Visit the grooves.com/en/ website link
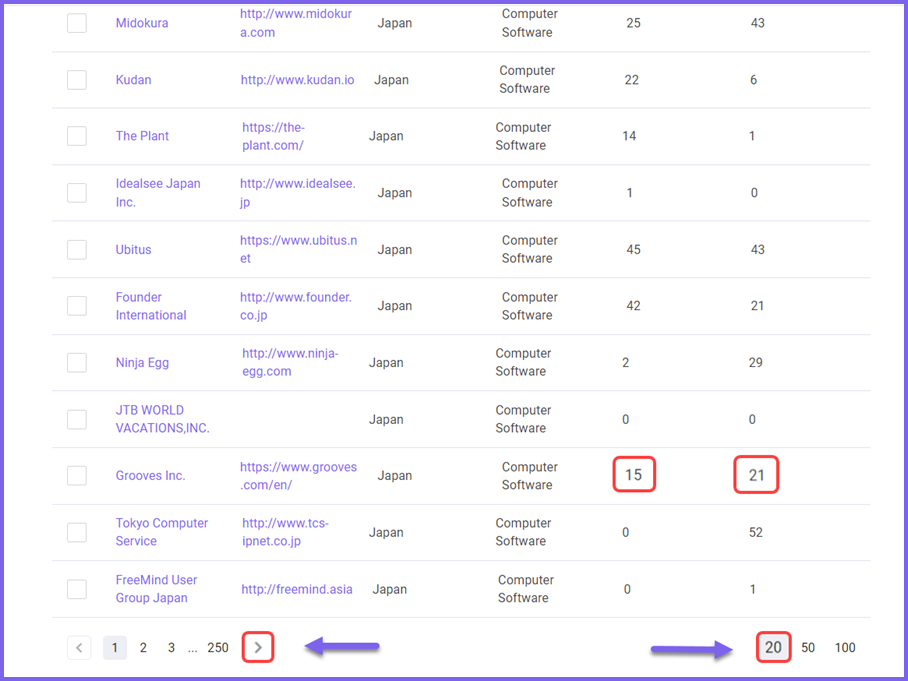The width and height of the screenshot is (908, 681). point(298,475)
